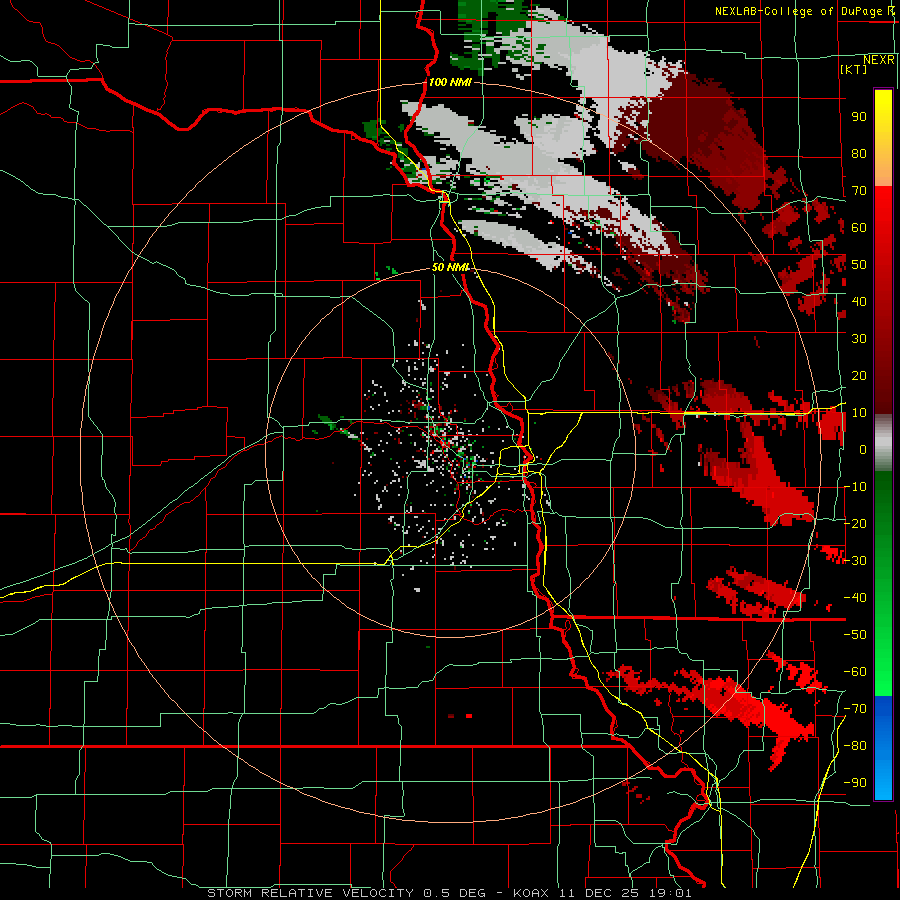Click the positive "50" scale value
This screenshot has width=900, height=900.
[x=859, y=265]
